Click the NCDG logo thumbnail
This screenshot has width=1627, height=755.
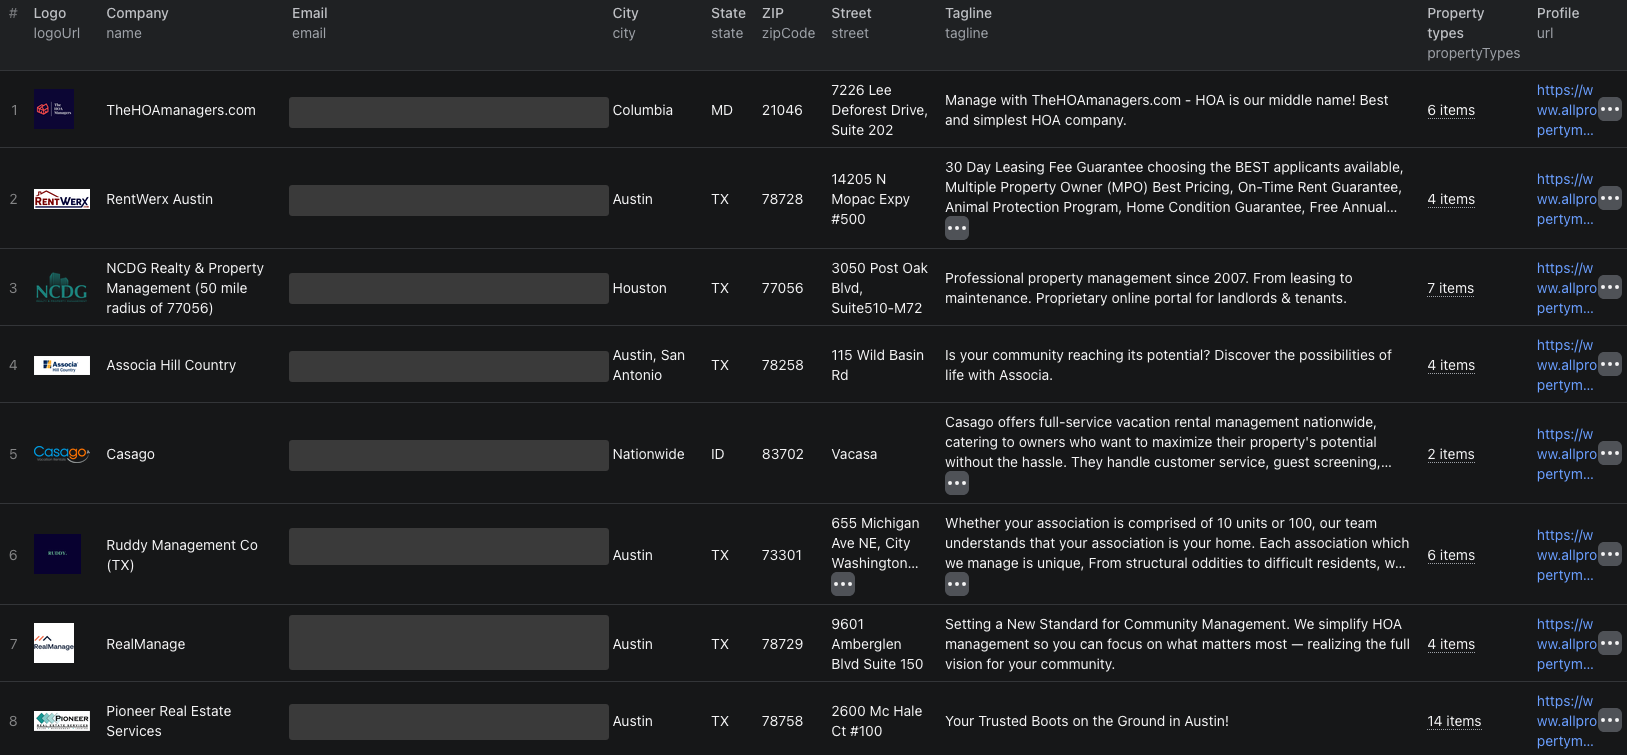pyautogui.click(x=62, y=288)
